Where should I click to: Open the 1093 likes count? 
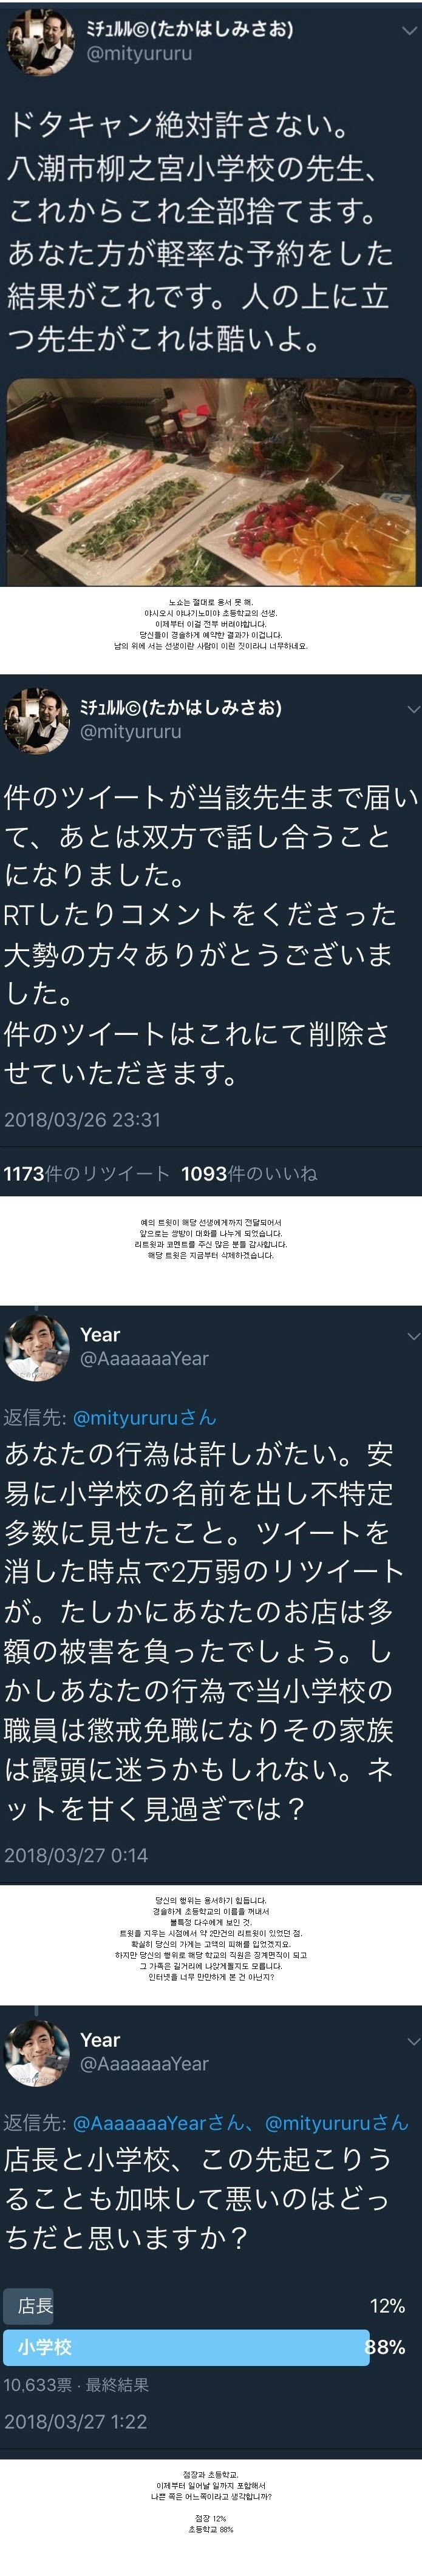coord(249,1173)
